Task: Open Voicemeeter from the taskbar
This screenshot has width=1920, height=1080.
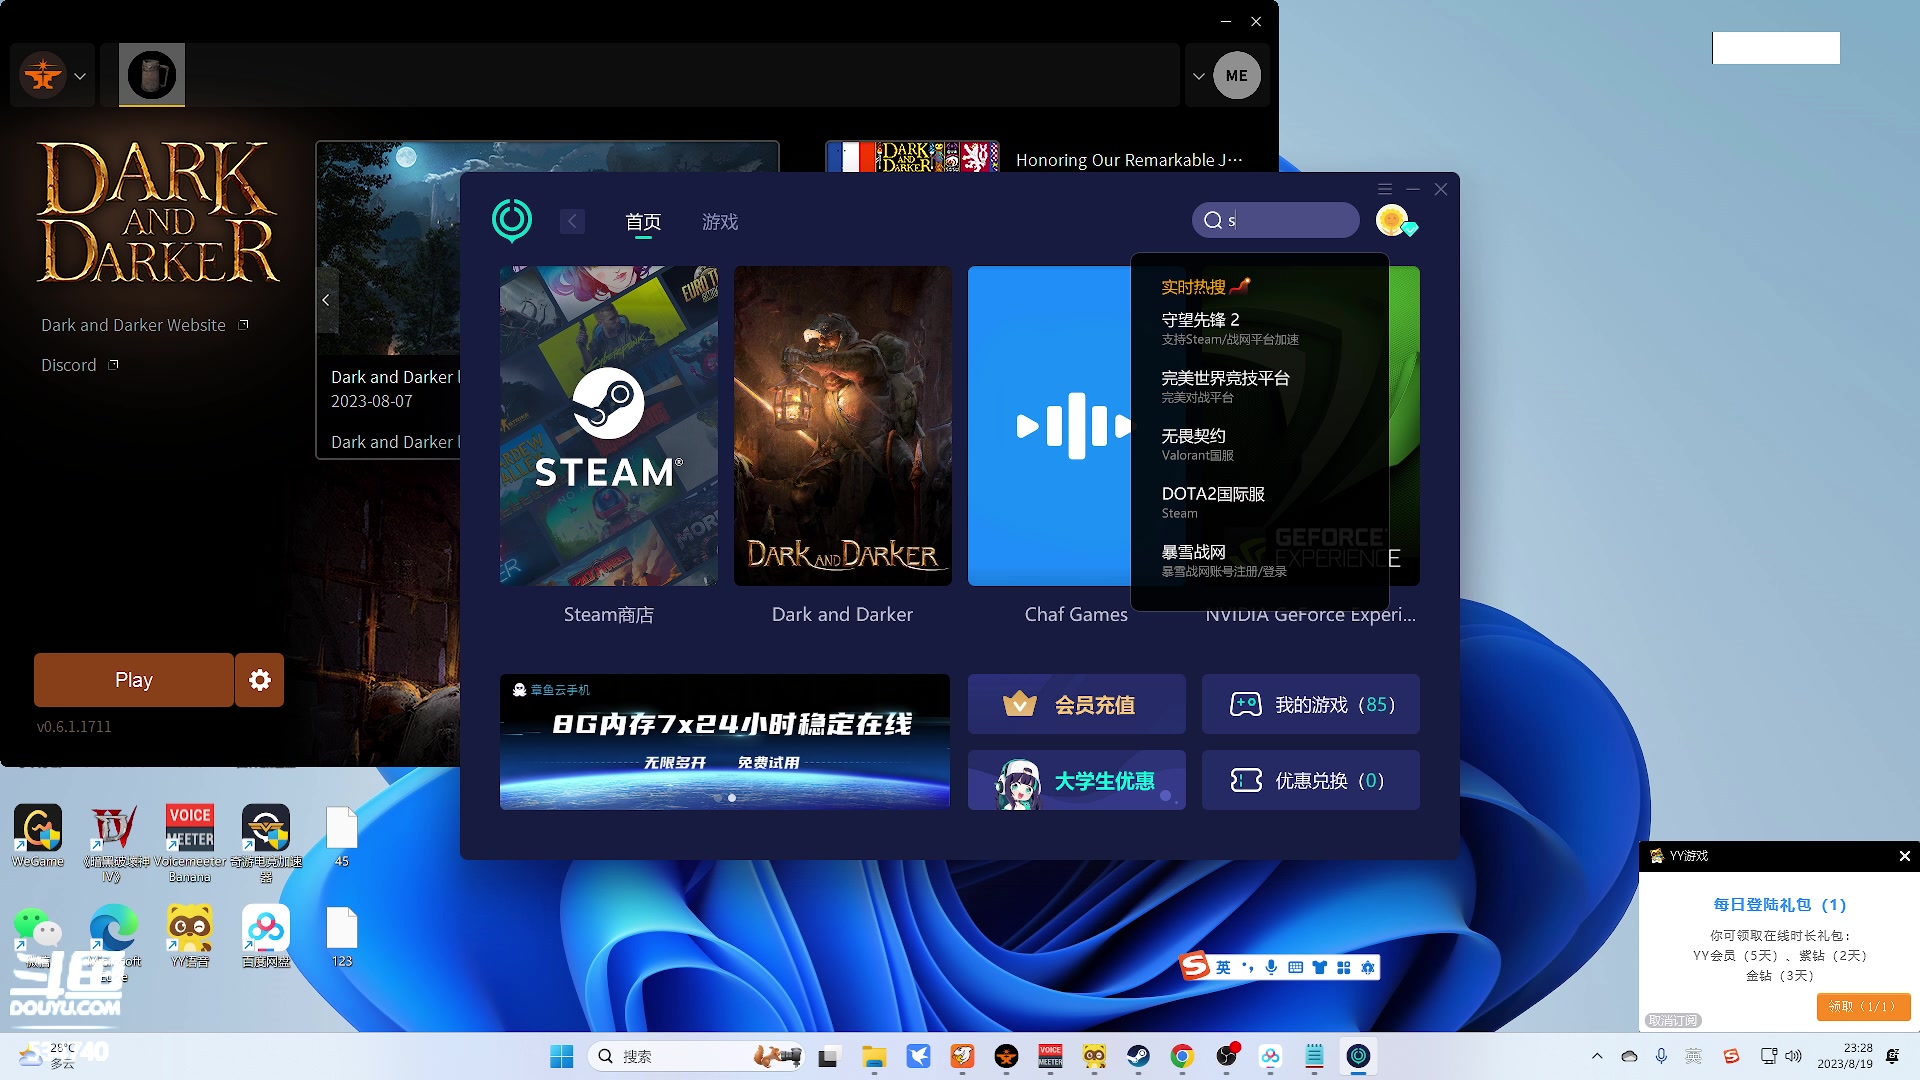Action: [1050, 1056]
